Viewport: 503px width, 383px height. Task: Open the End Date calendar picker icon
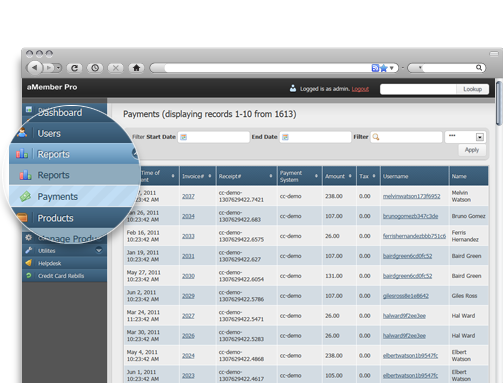tap(285, 137)
